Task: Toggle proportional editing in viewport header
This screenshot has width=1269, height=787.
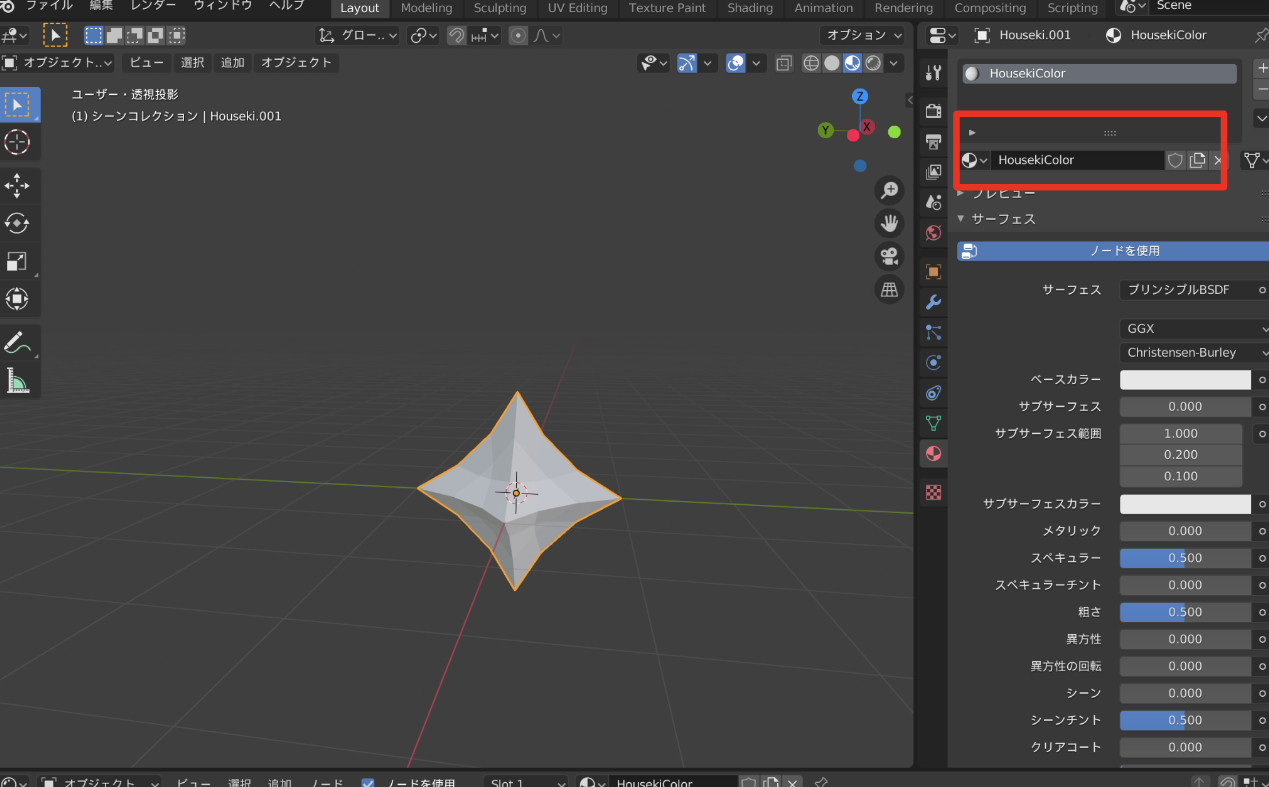Action: point(518,35)
